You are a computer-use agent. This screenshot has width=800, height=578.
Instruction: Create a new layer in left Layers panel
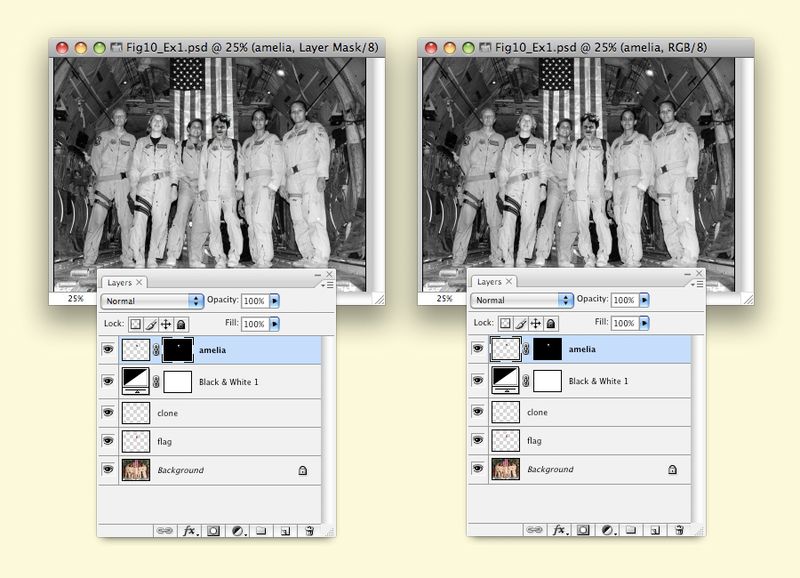point(284,530)
